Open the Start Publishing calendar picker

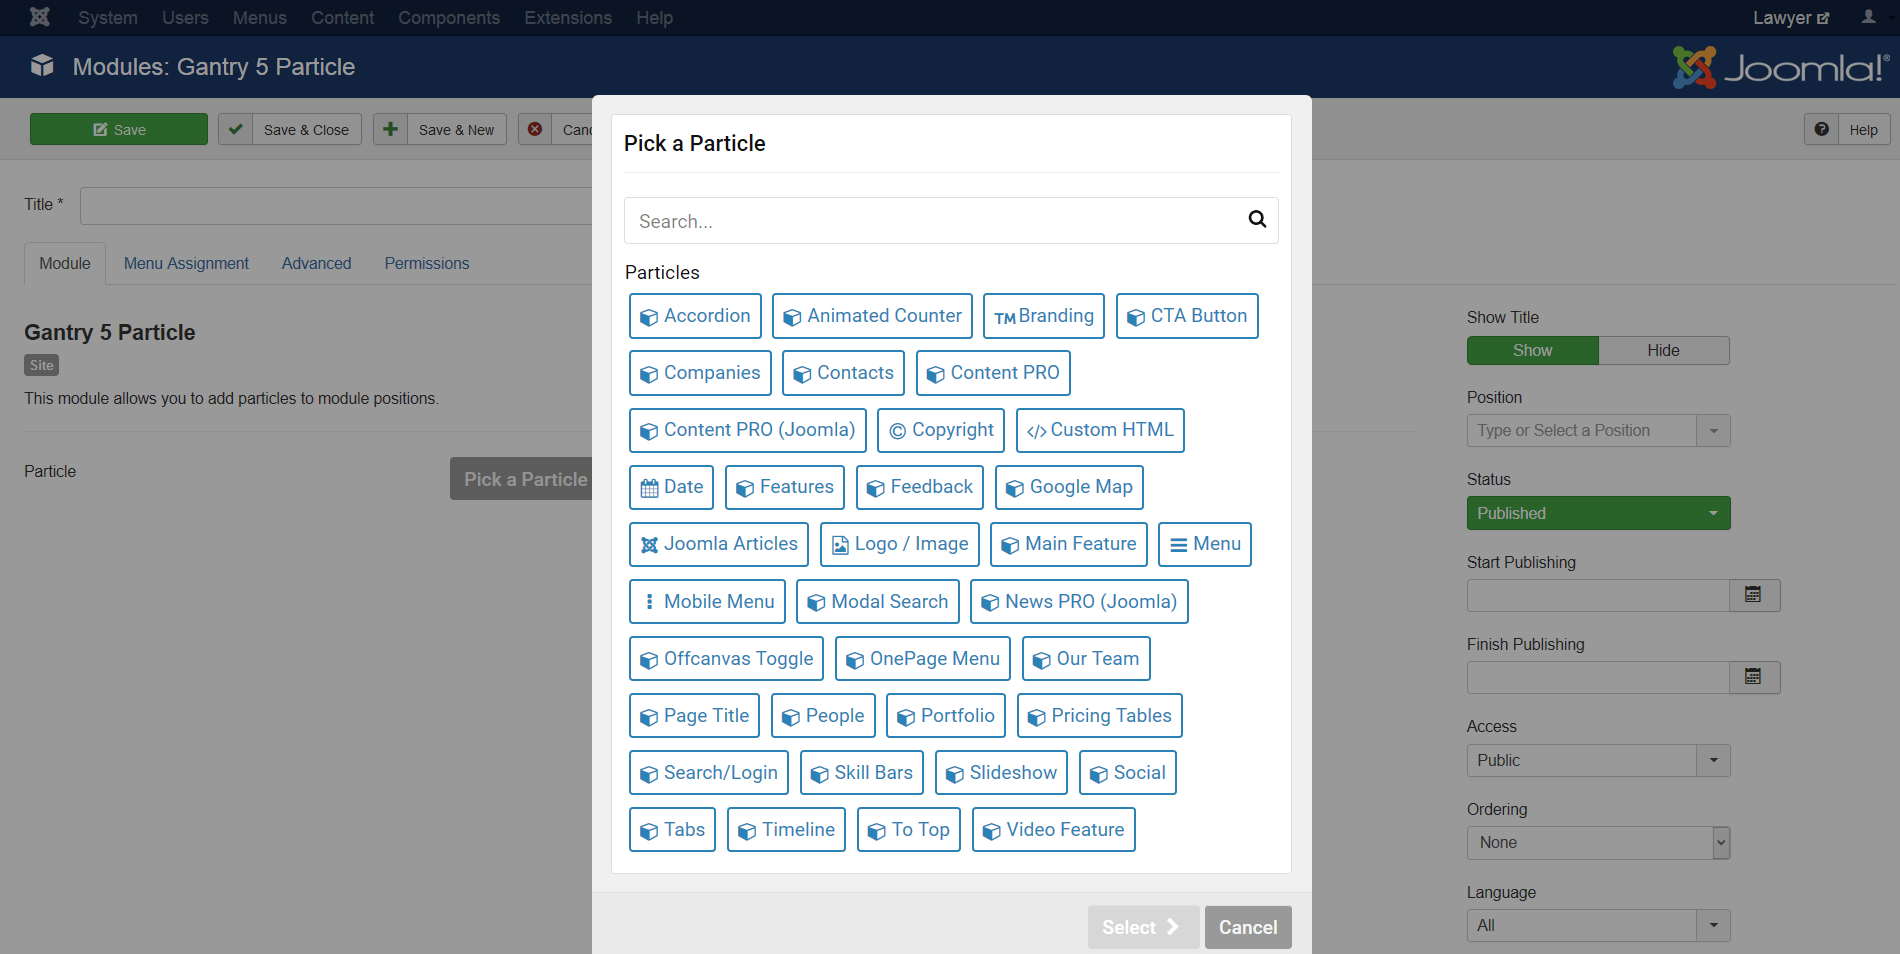pos(1753,595)
